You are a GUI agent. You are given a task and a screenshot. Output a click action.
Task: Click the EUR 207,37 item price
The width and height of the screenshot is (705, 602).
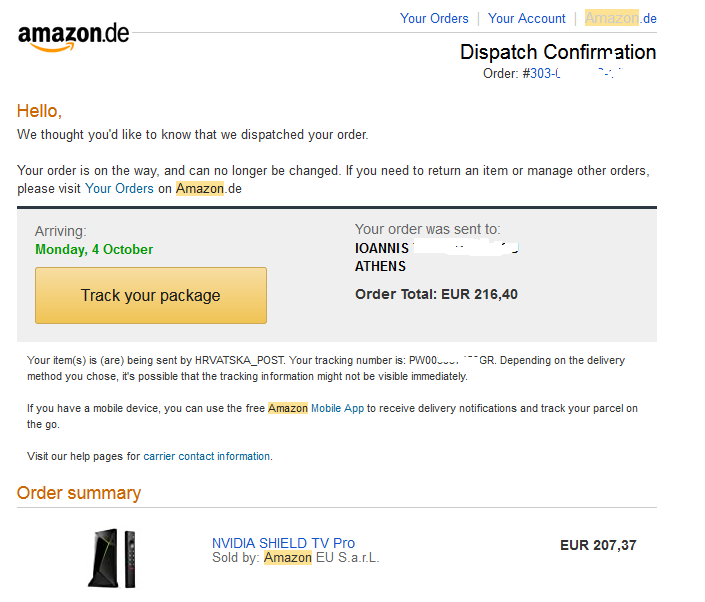(598, 545)
